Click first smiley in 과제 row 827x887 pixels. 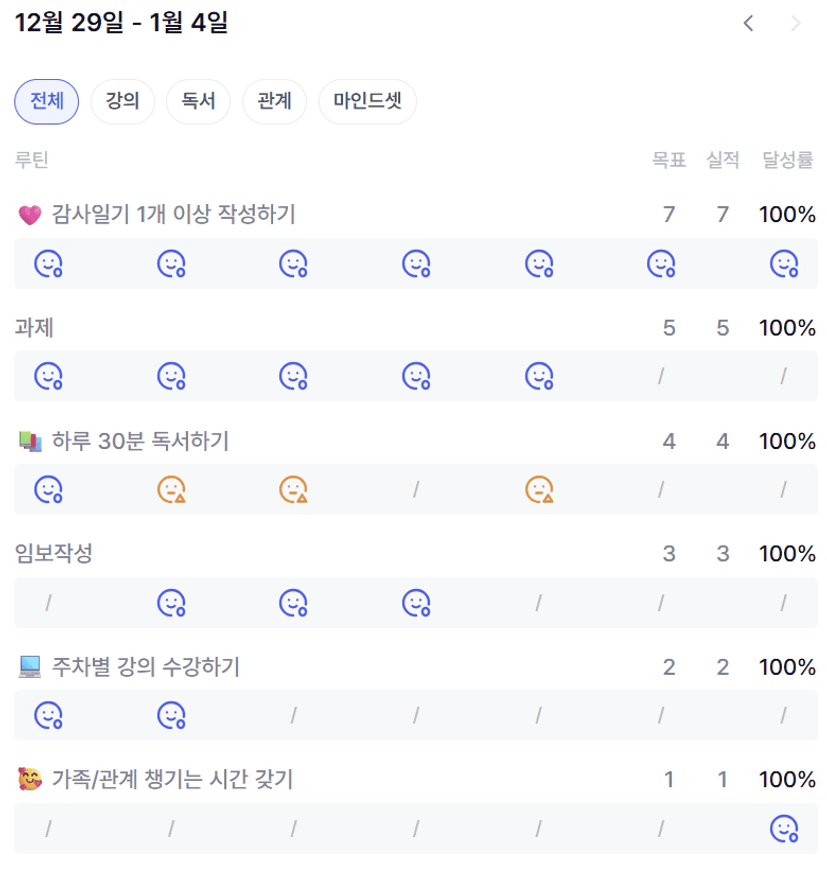(48, 377)
